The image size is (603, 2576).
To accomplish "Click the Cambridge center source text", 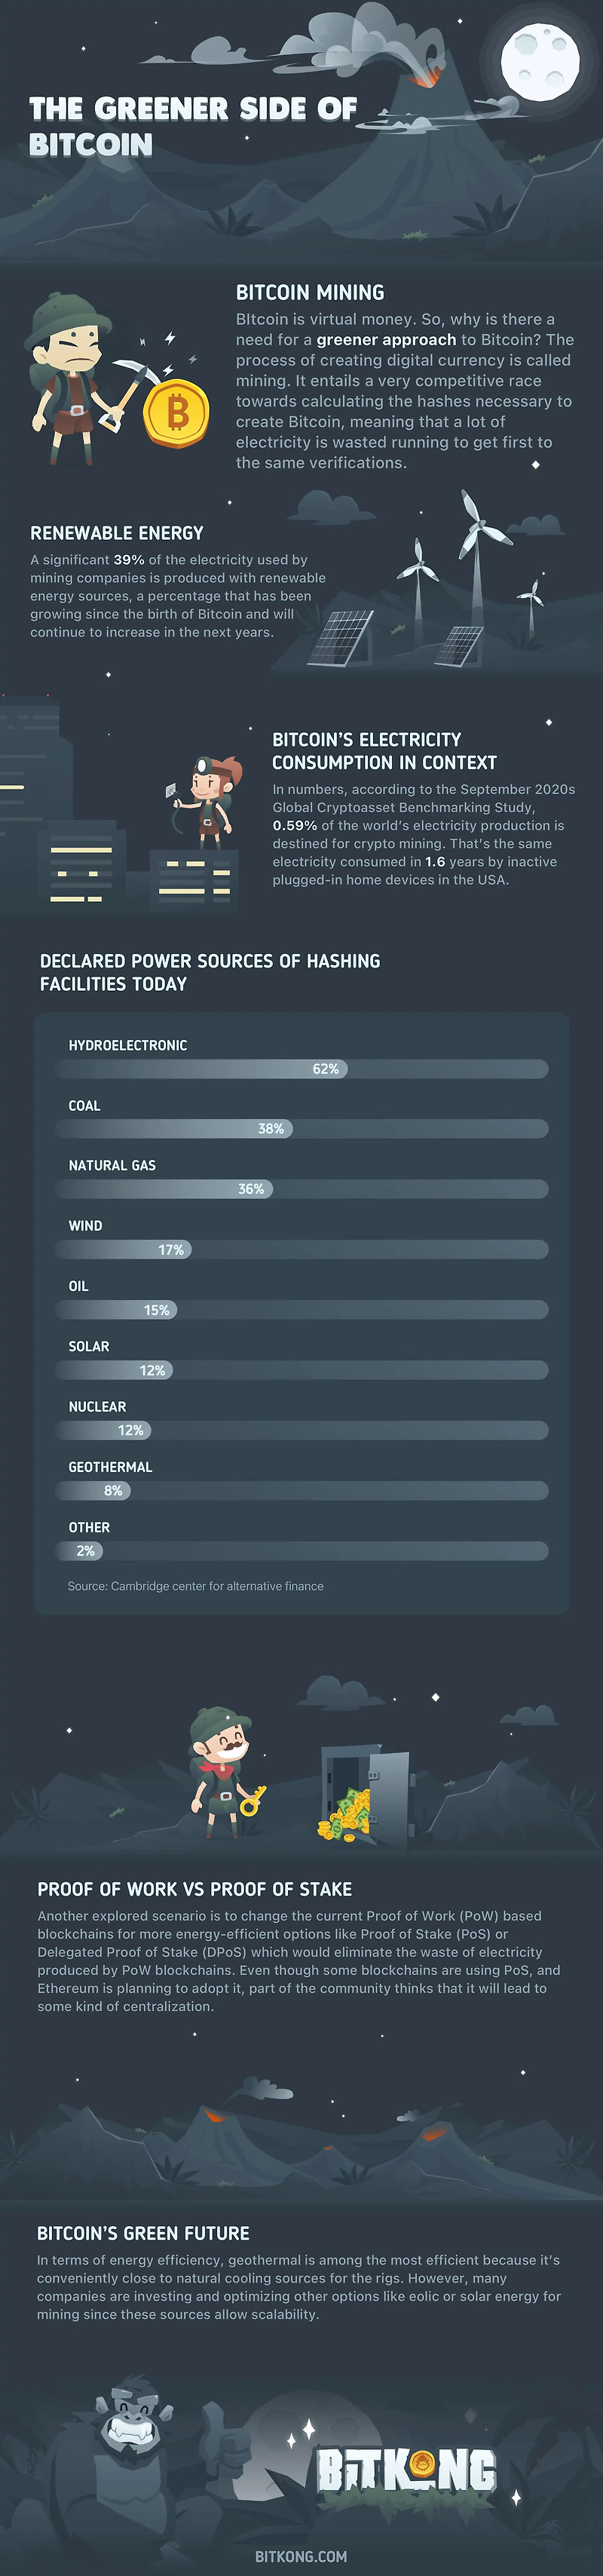I will coord(196,1586).
